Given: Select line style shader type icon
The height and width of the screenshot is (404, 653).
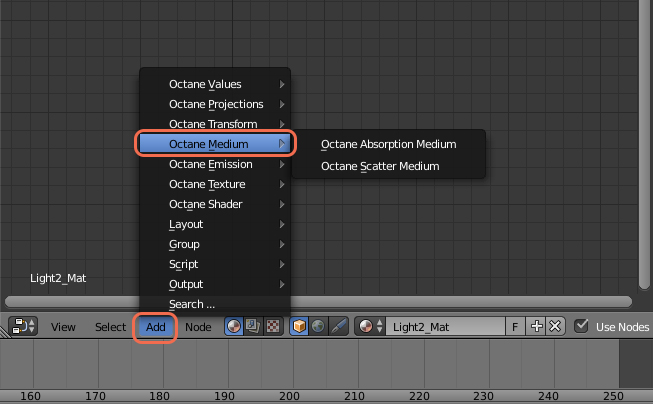Looking at the screenshot, I should coord(338,326).
